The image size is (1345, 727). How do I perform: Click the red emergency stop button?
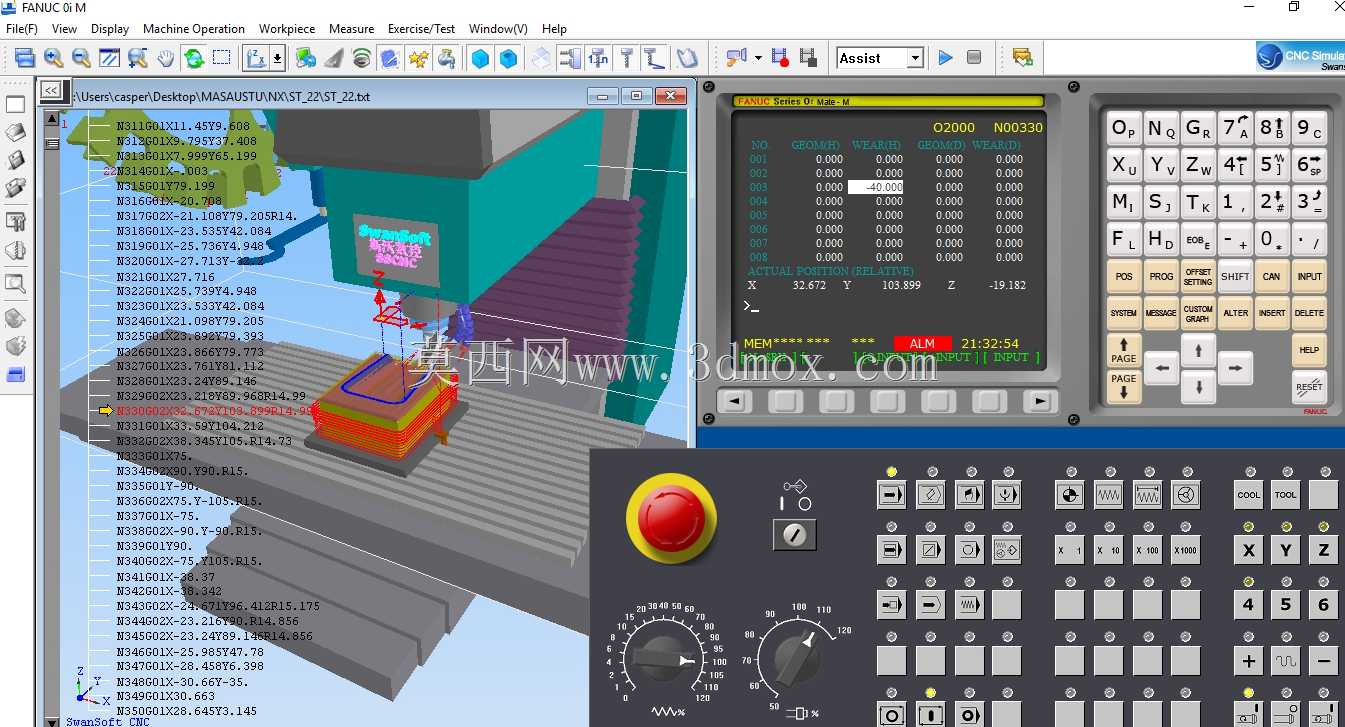coord(671,519)
